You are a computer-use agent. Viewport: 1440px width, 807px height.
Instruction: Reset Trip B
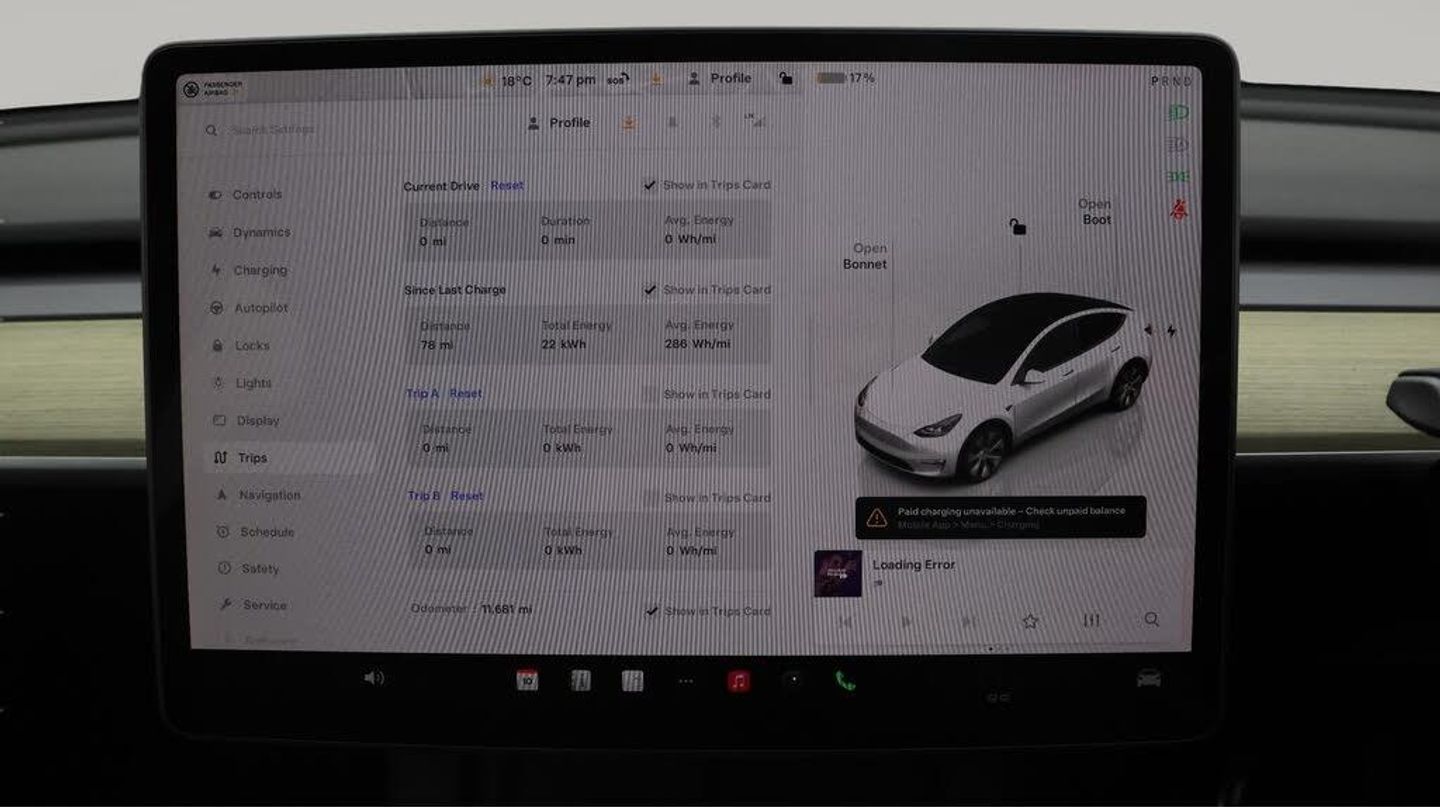click(x=466, y=496)
